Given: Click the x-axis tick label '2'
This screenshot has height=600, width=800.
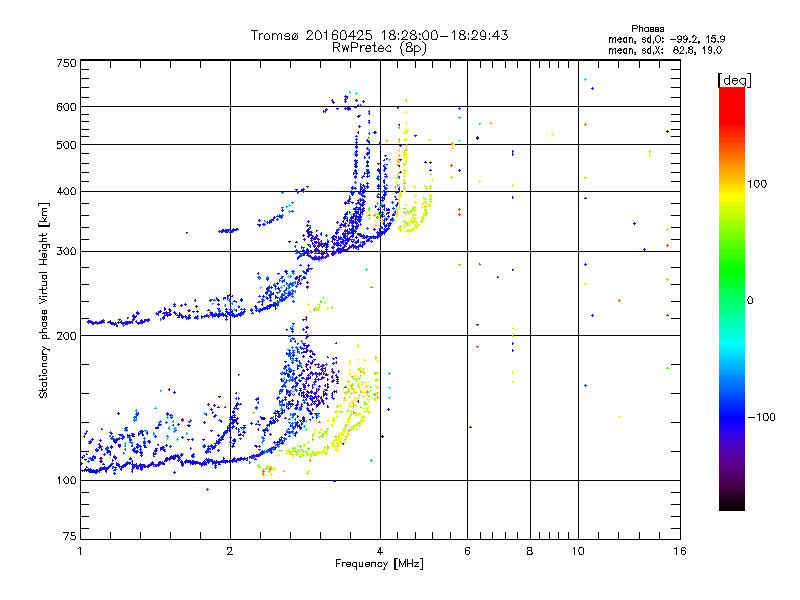Looking at the screenshot, I should pyautogui.click(x=230, y=551).
